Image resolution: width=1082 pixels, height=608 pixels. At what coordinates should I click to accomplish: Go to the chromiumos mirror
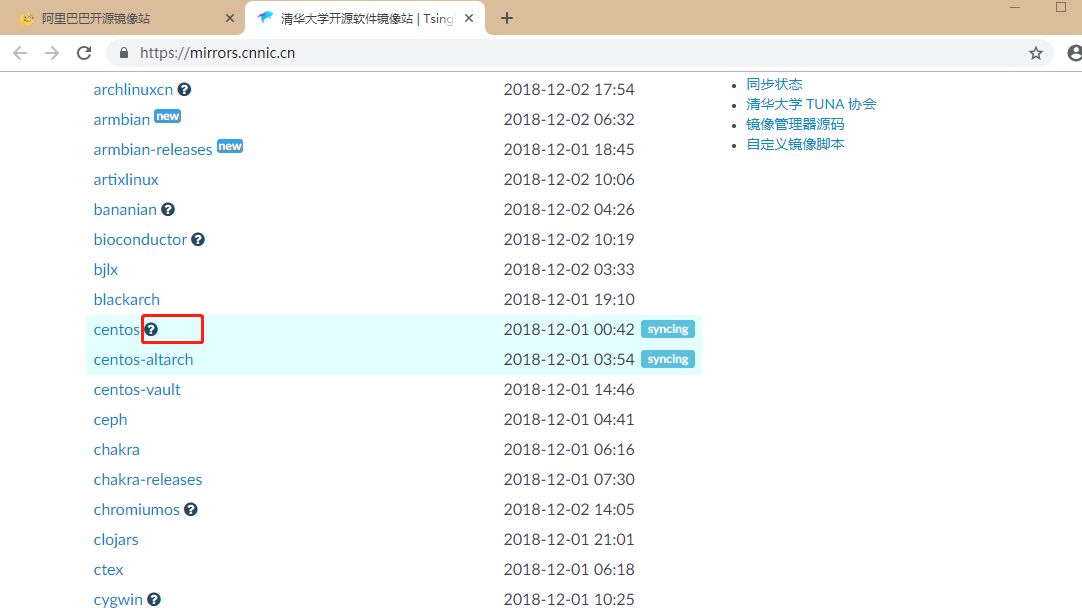pyautogui.click(x=137, y=510)
